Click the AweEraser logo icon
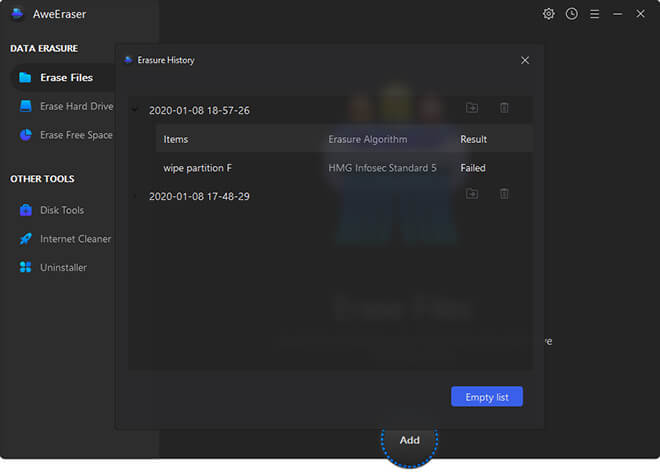The image size is (660, 473). click(17, 14)
